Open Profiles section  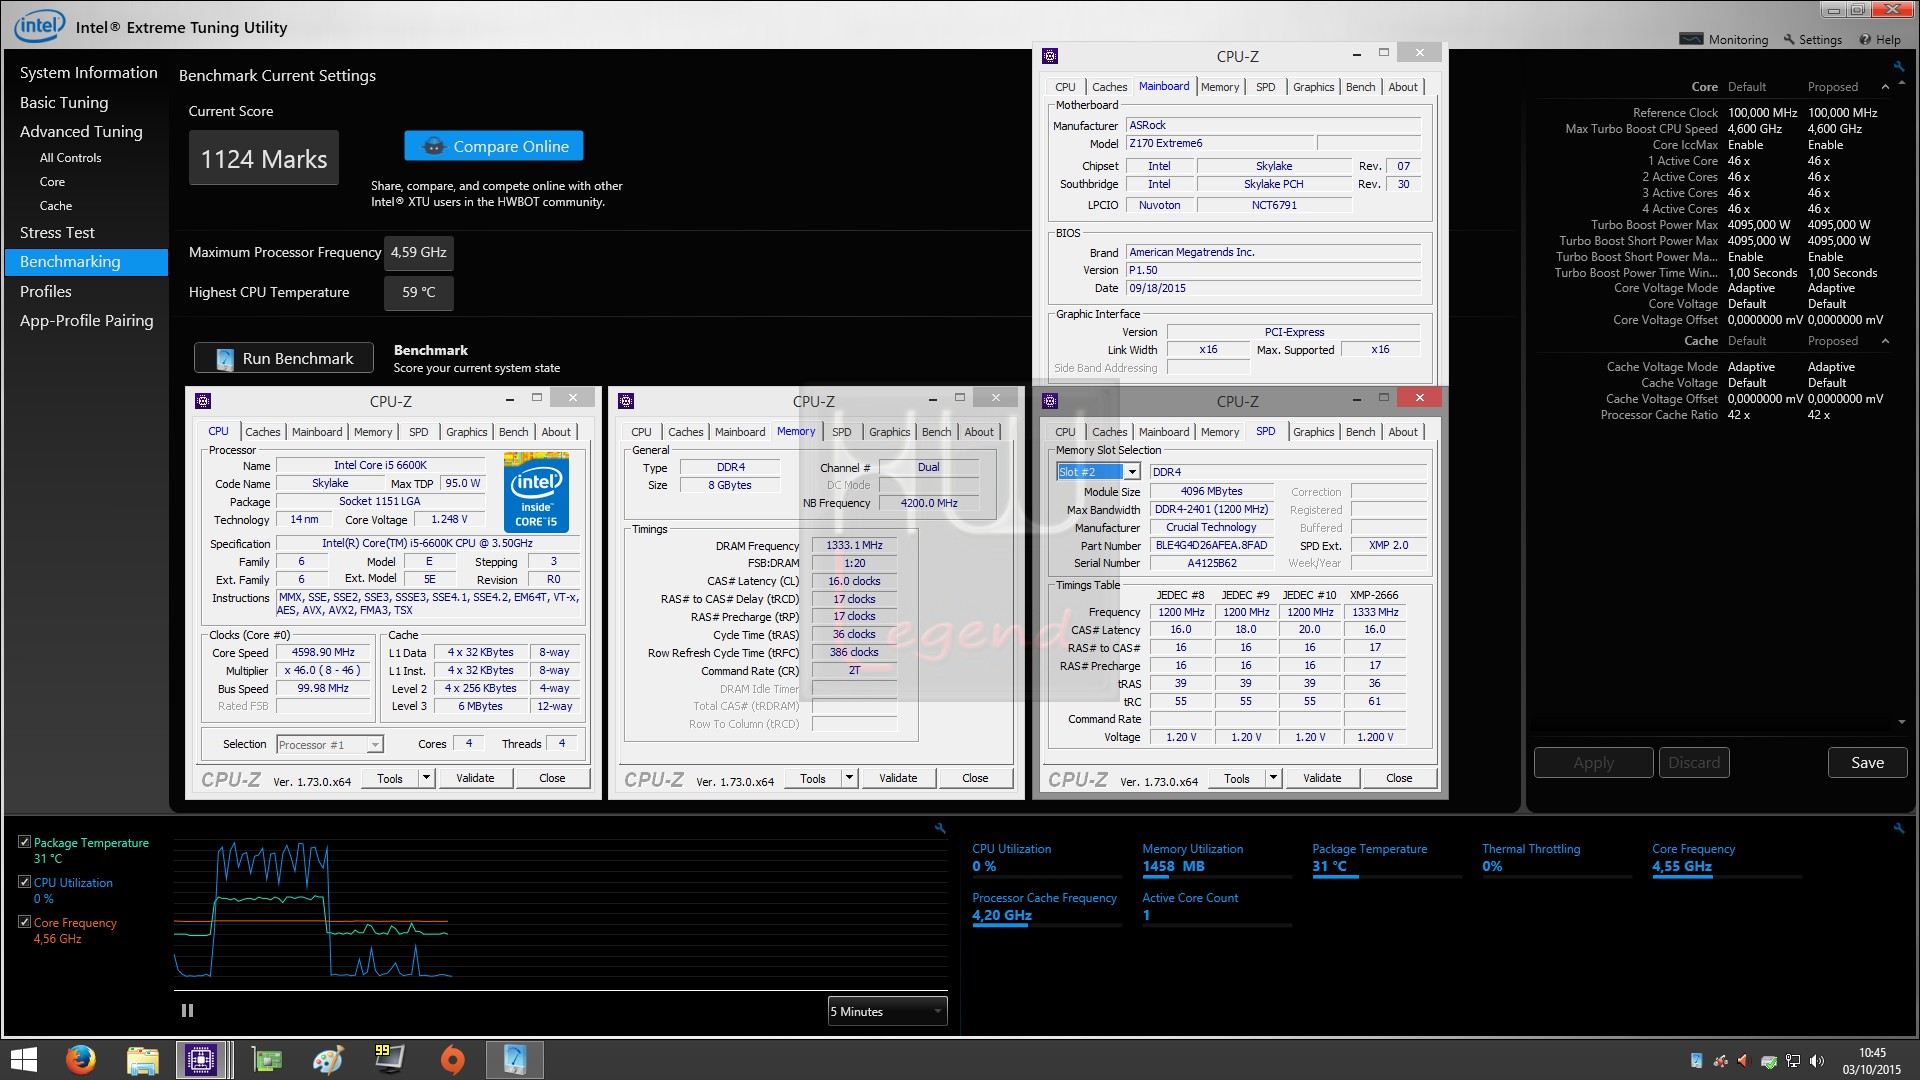pos(46,291)
